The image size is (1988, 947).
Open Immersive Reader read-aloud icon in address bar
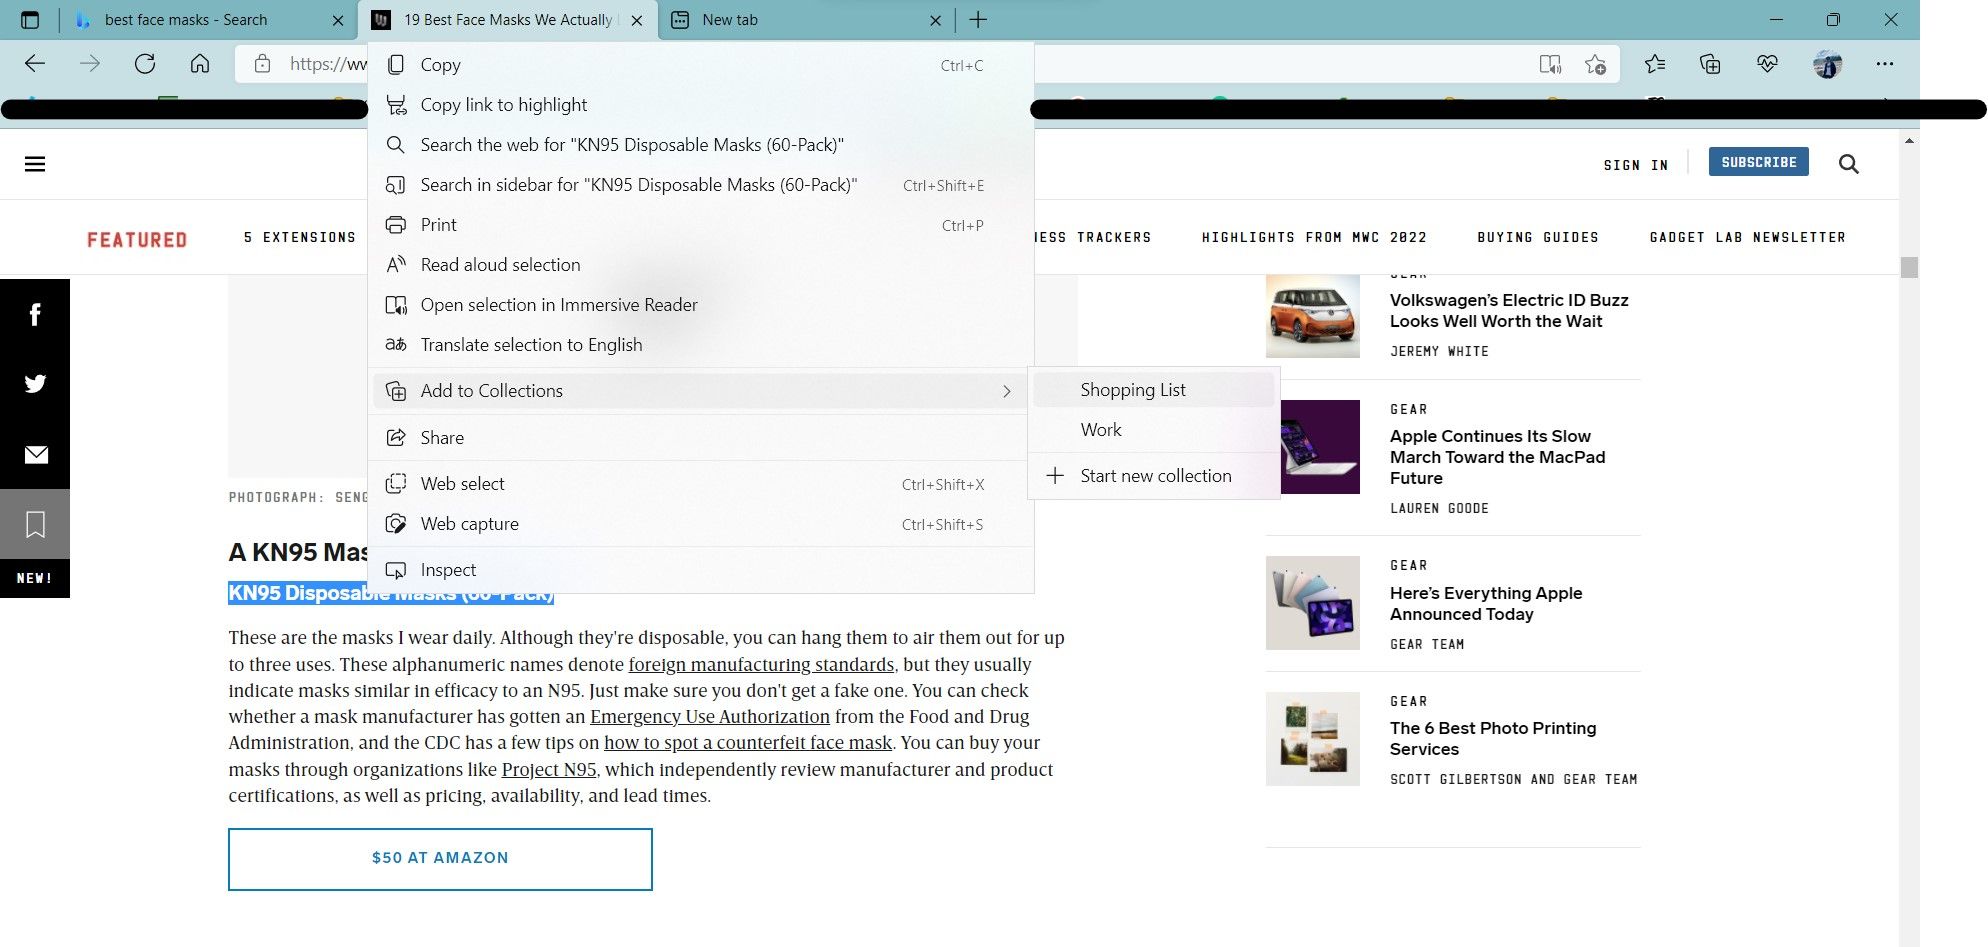(1550, 65)
